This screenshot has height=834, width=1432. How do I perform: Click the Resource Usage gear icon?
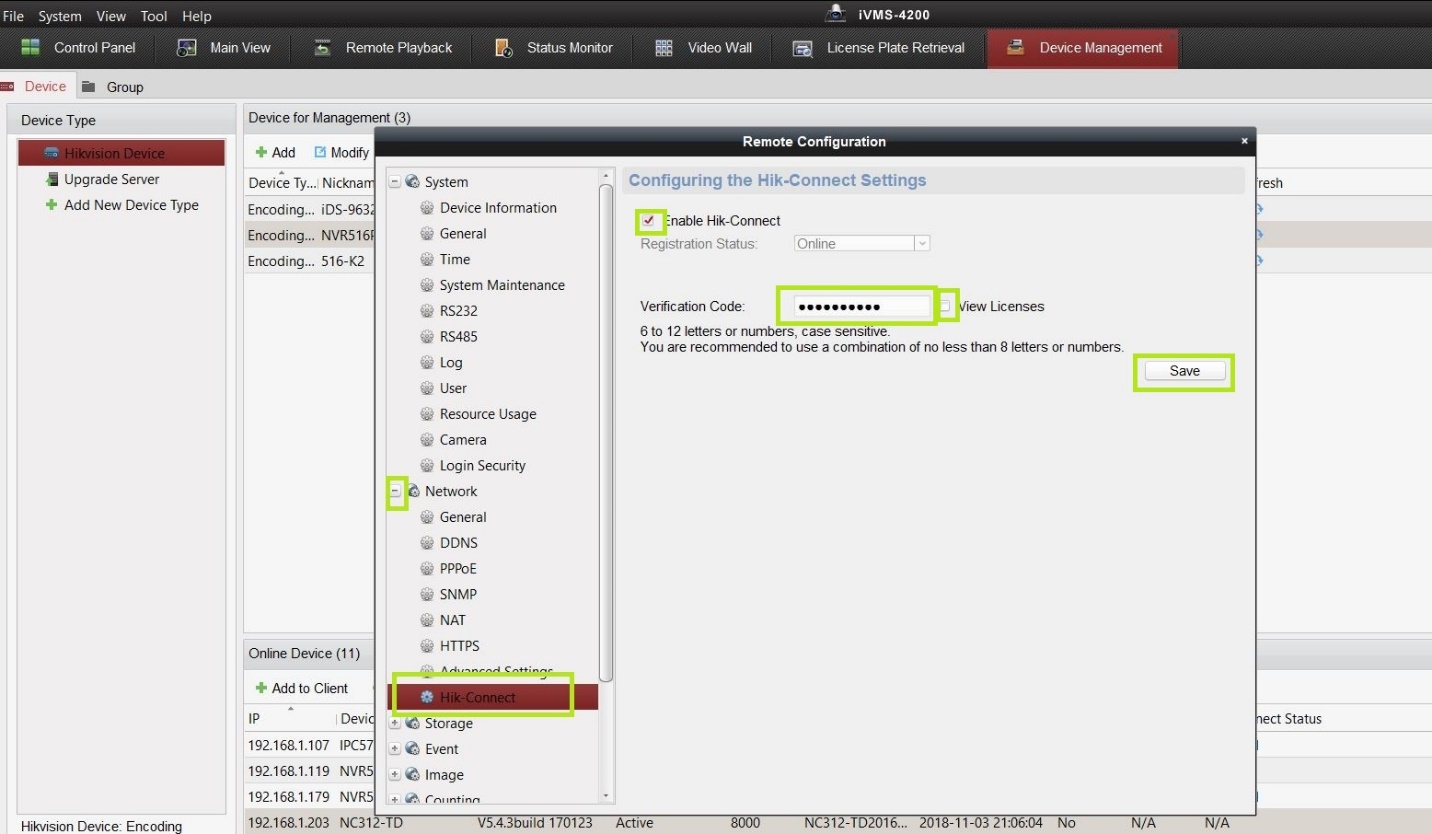pyautogui.click(x=427, y=414)
